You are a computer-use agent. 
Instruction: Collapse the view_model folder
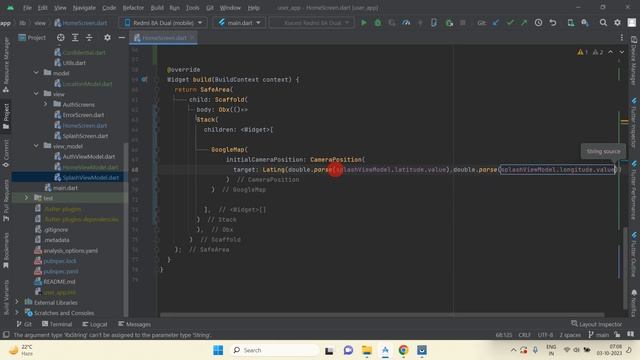pos(36,146)
